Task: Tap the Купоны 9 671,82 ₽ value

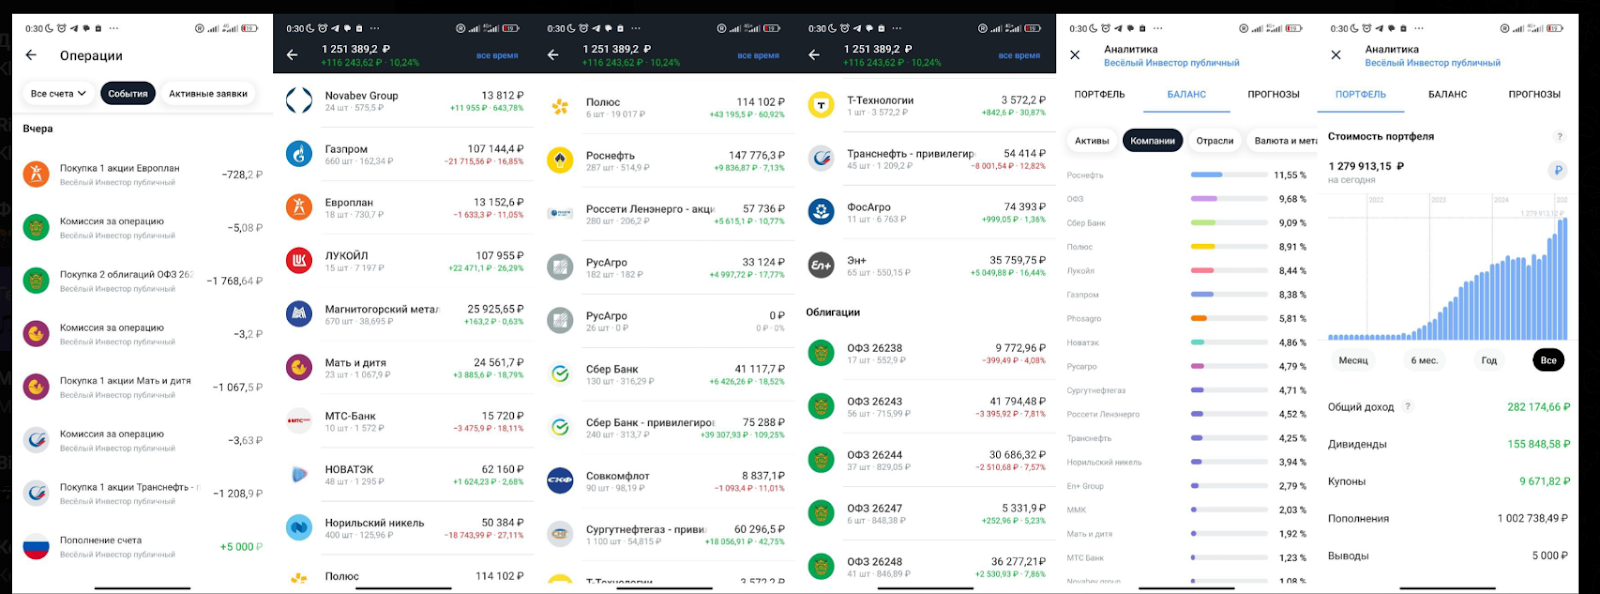Action: (1545, 481)
